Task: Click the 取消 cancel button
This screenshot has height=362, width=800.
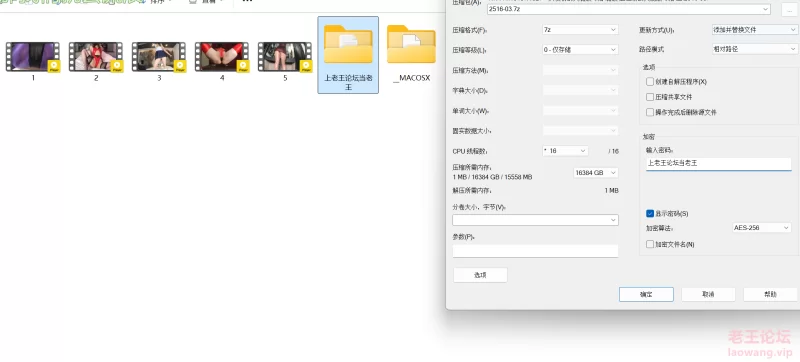Action: pyautogui.click(x=708, y=294)
